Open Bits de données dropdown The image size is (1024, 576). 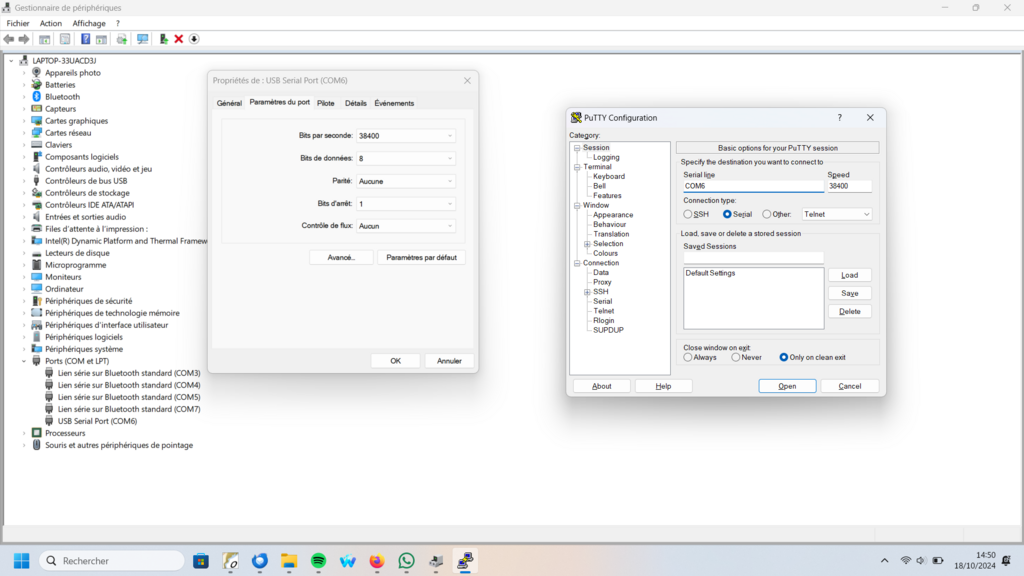point(406,158)
